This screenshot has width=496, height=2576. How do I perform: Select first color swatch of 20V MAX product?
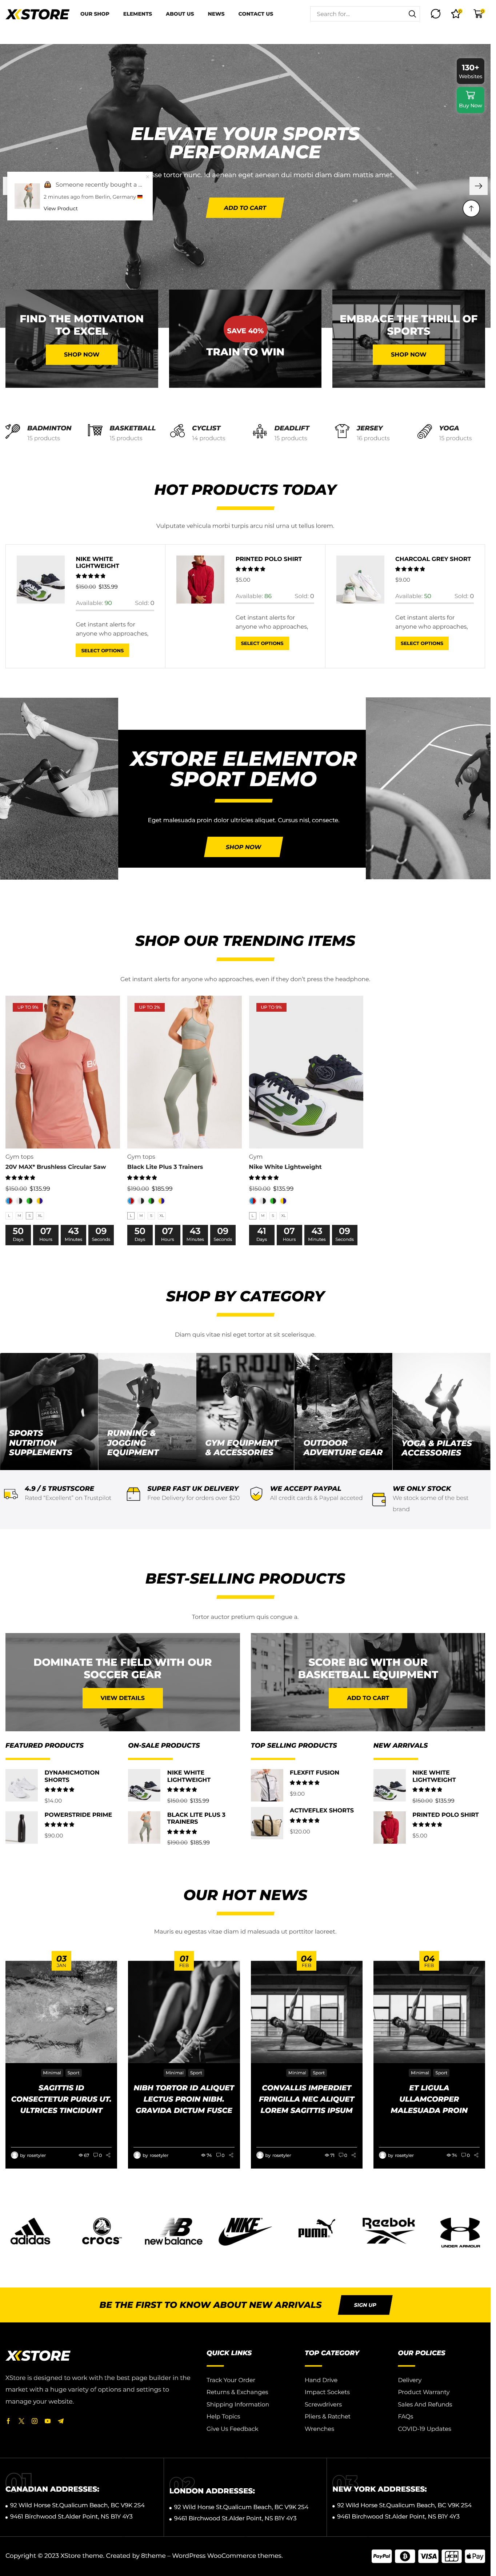9,1201
